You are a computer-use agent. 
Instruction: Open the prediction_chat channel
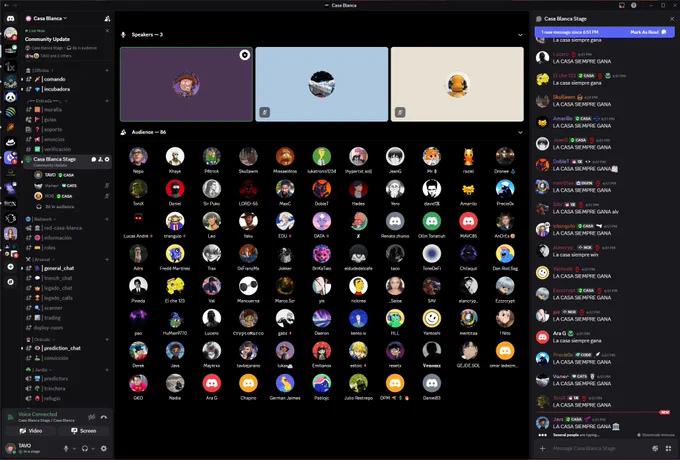click(x=68, y=348)
